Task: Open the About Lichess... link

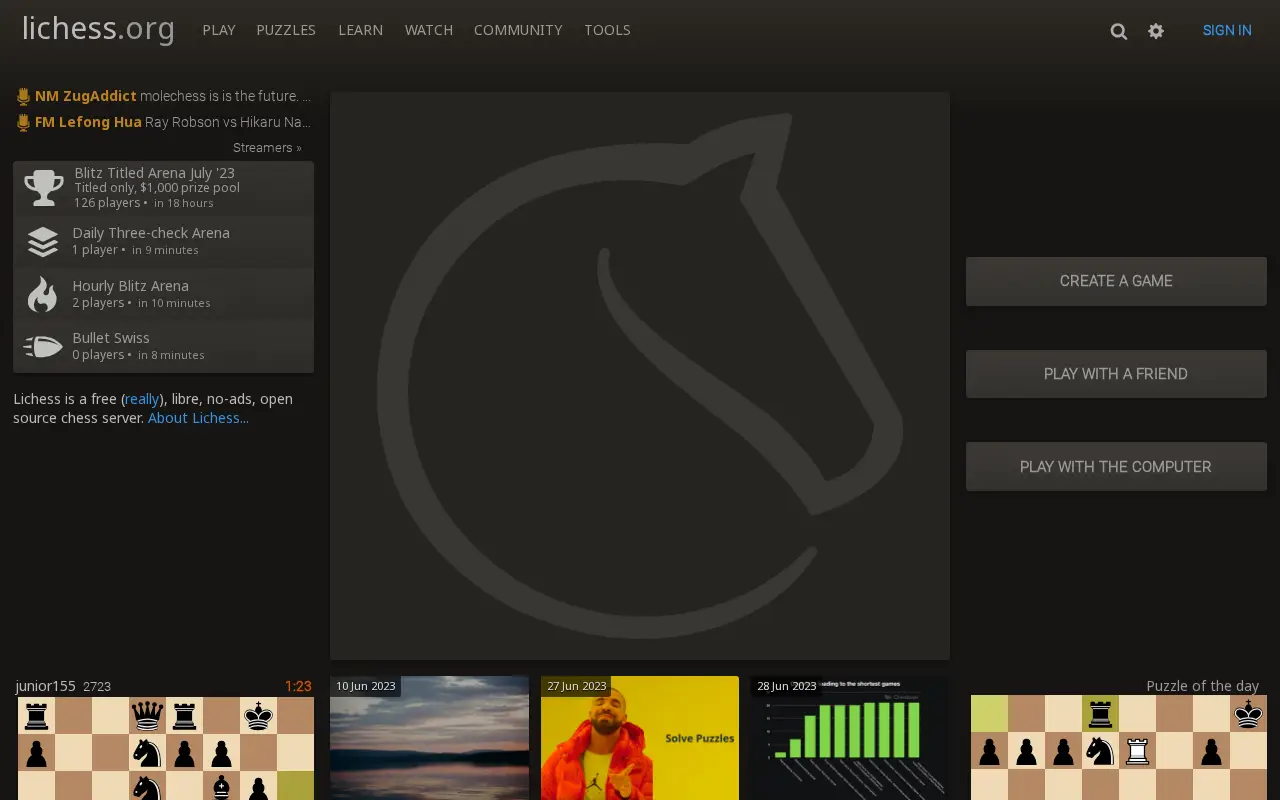Action: [198, 418]
